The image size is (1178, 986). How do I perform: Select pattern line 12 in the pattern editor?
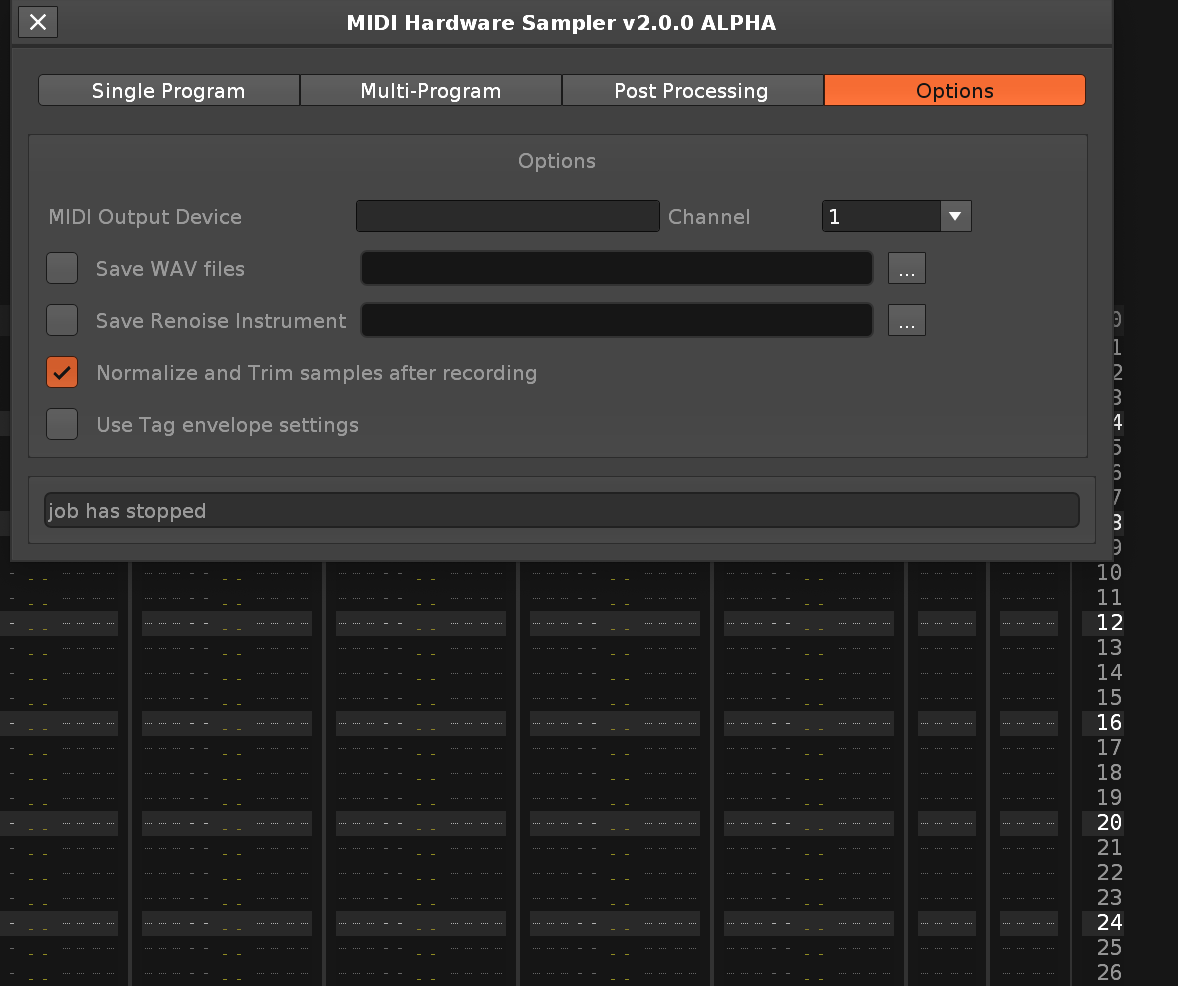coord(1110,622)
